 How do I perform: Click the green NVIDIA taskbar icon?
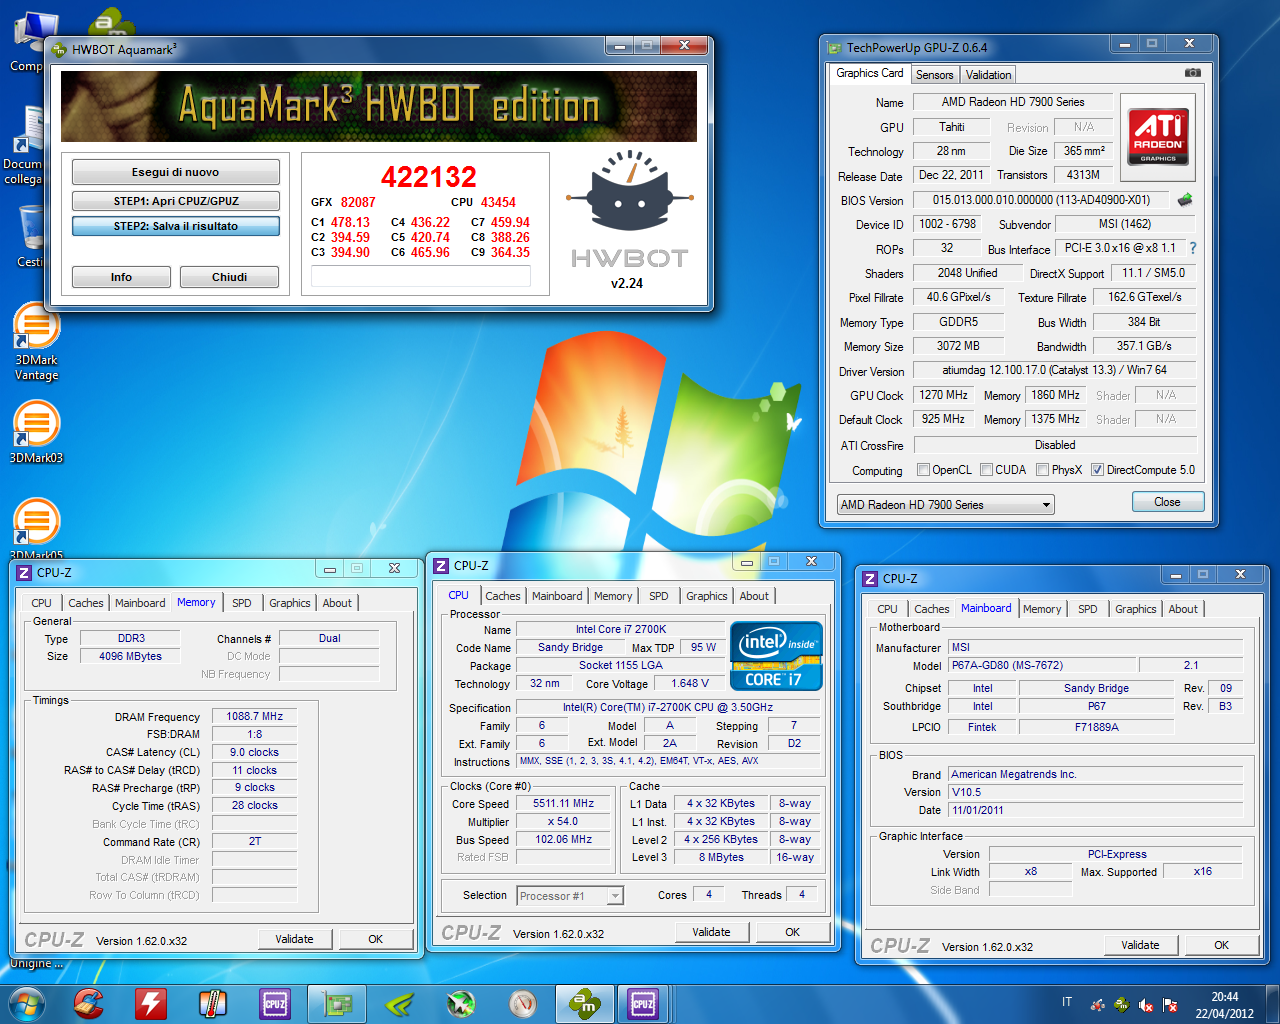(x=399, y=1003)
